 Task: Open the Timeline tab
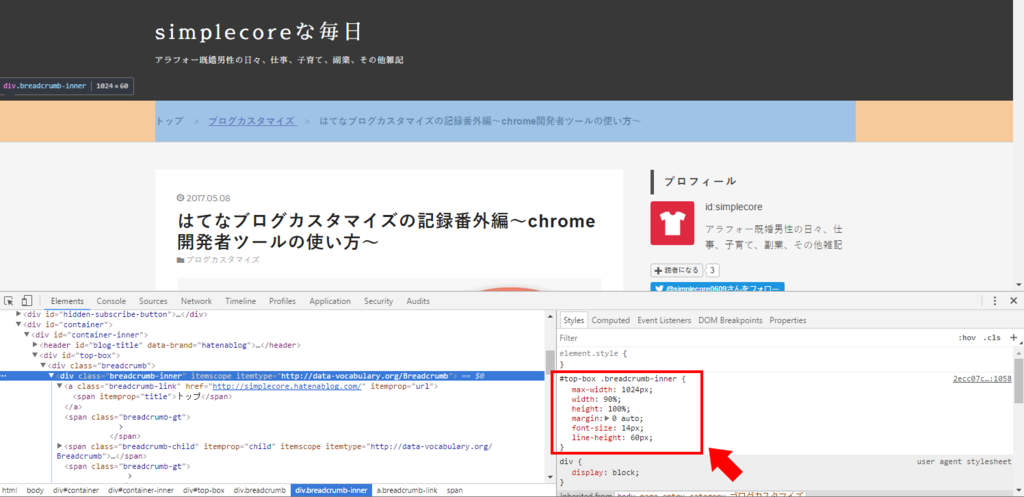coord(240,301)
